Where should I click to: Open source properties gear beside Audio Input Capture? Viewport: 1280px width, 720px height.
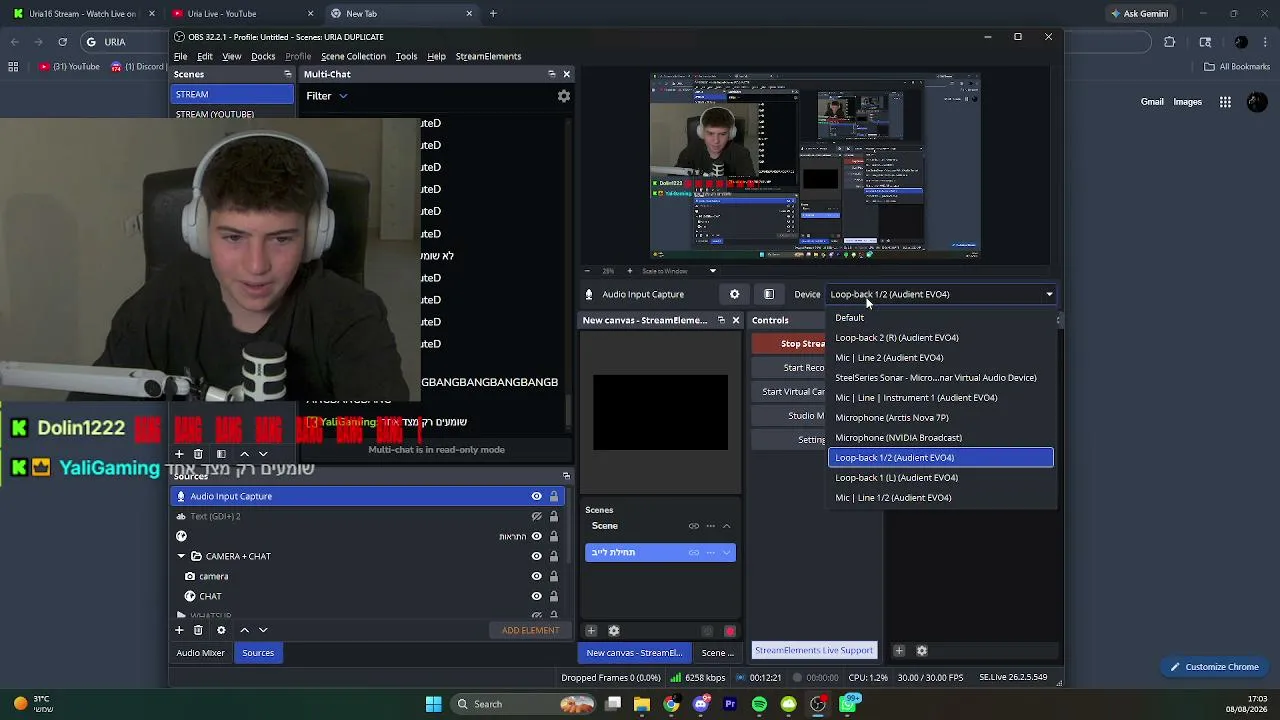coord(734,294)
